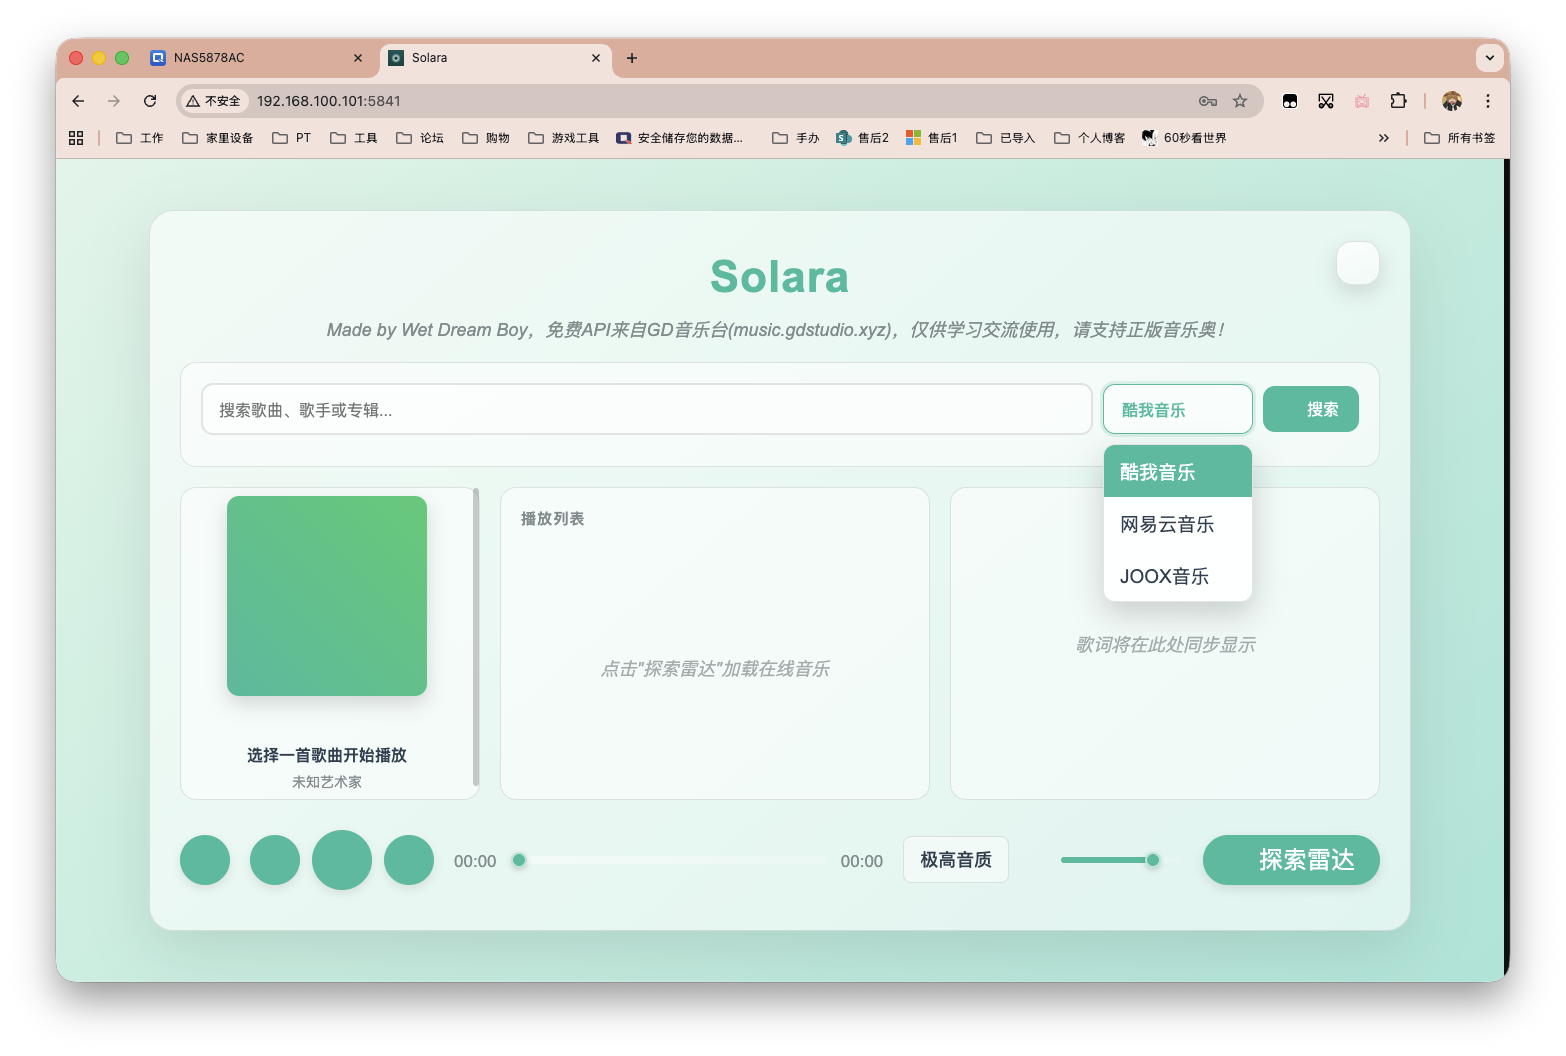Open the 酷我音乐 source dropdown

click(x=1177, y=409)
